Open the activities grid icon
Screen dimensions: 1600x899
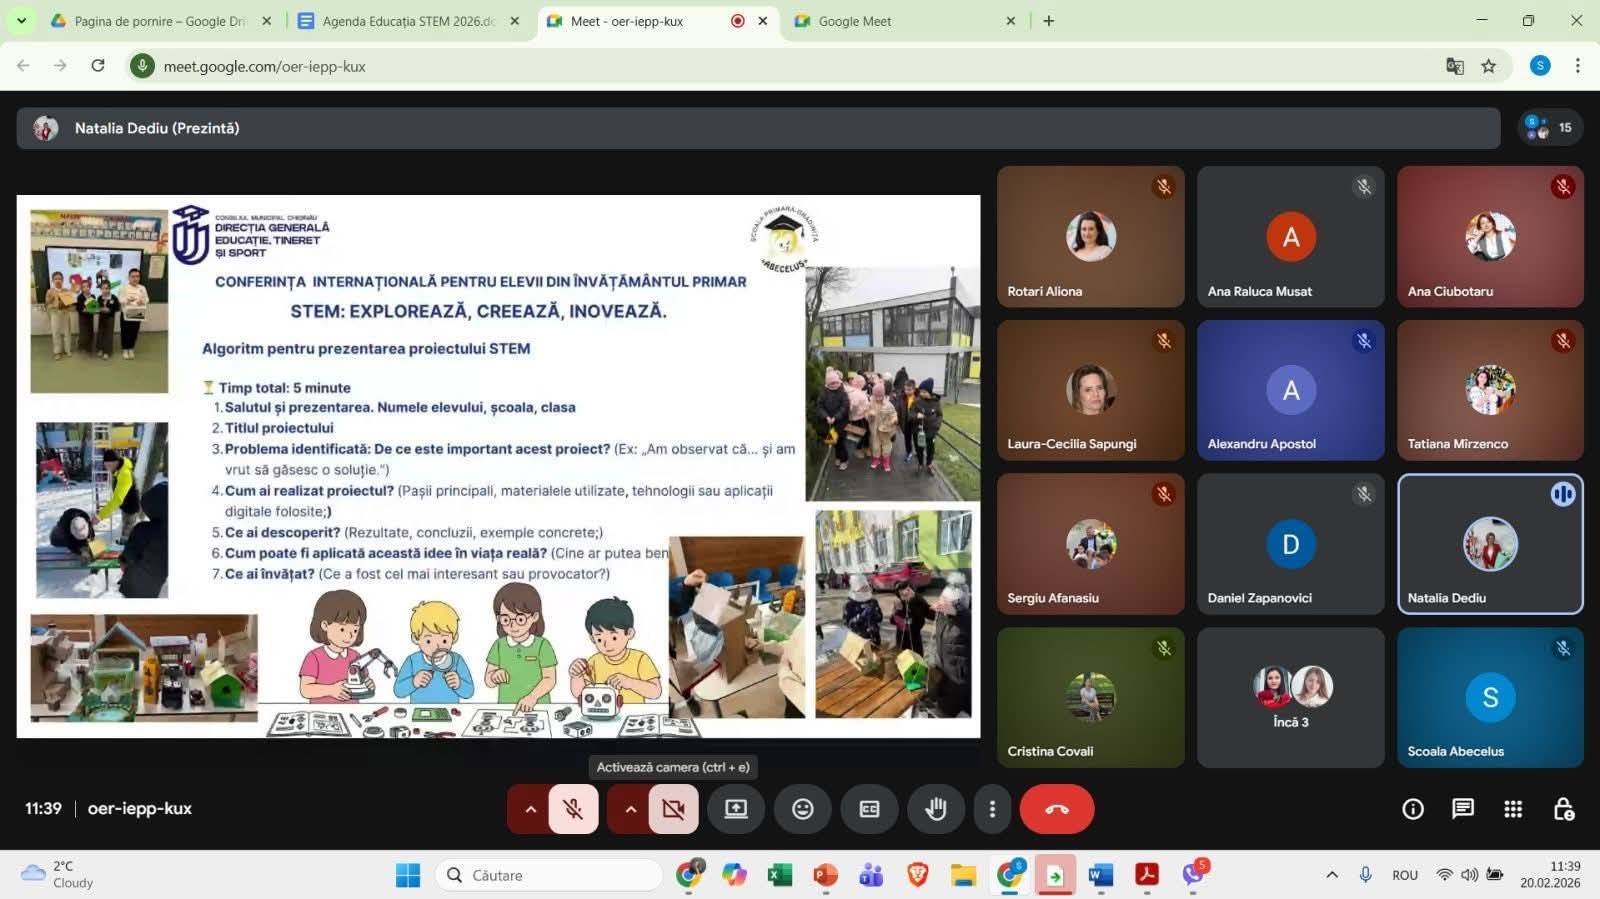pyautogui.click(x=1513, y=809)
